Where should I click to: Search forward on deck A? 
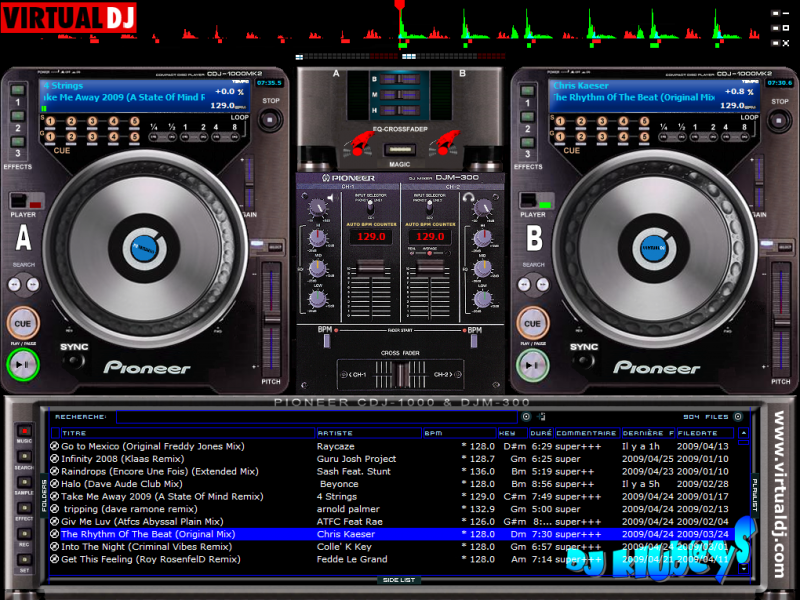32,284
